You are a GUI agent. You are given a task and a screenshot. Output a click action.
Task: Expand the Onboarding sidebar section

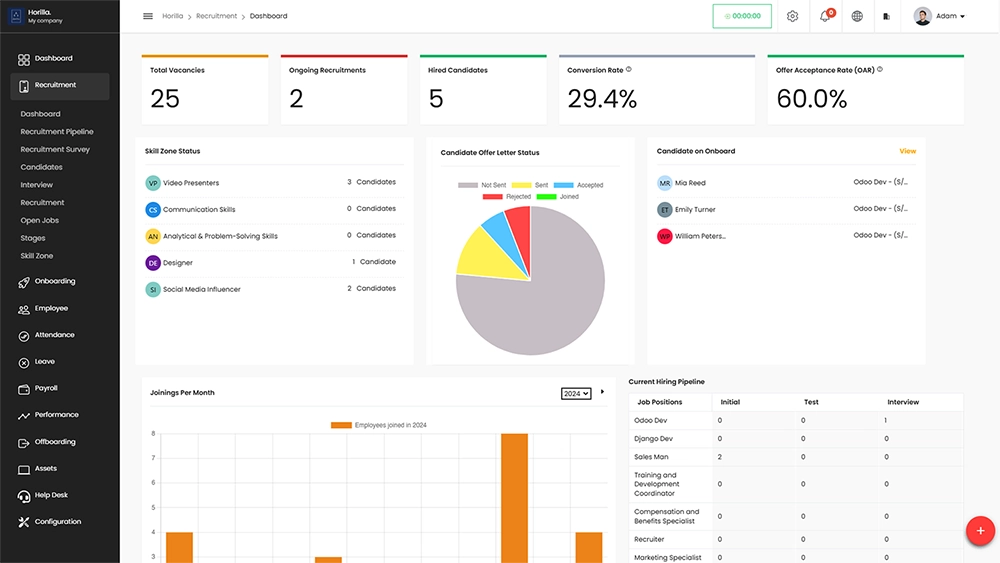[x=54, y=282]
